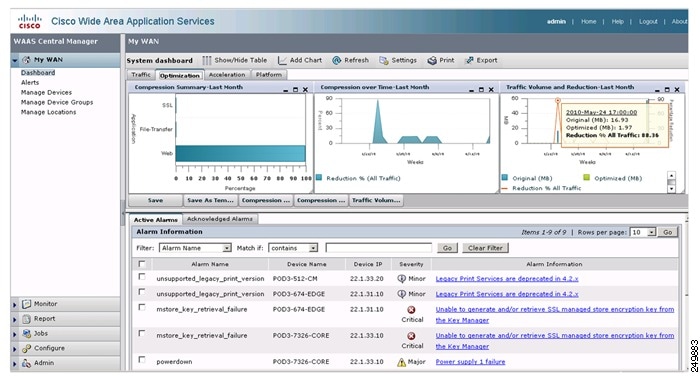700x379 pixels.
Task: Expand the Report section arrow
Action: [x=15, y=320]
